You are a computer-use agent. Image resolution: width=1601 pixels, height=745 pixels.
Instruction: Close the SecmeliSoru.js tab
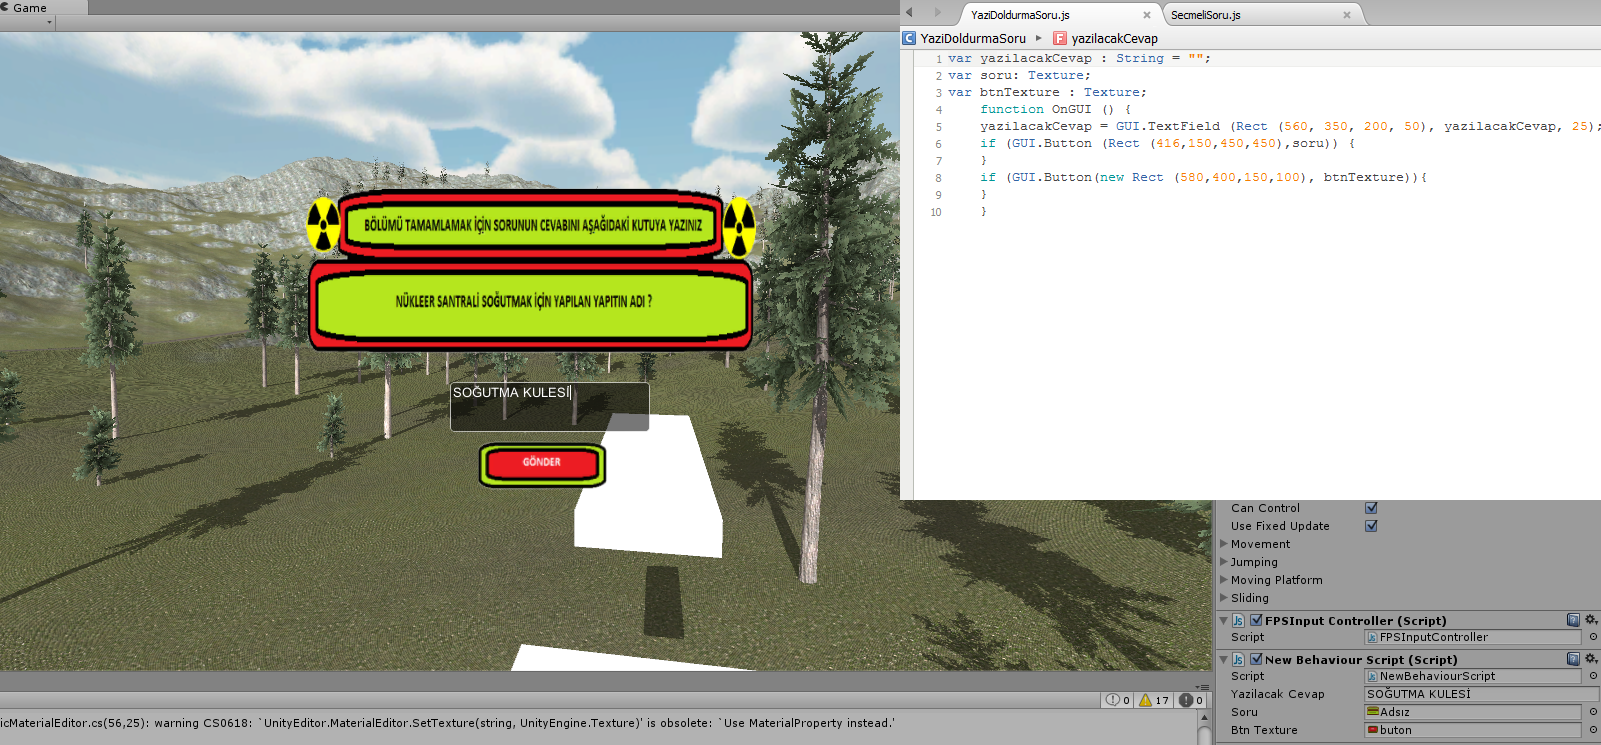pos(1347,15)
